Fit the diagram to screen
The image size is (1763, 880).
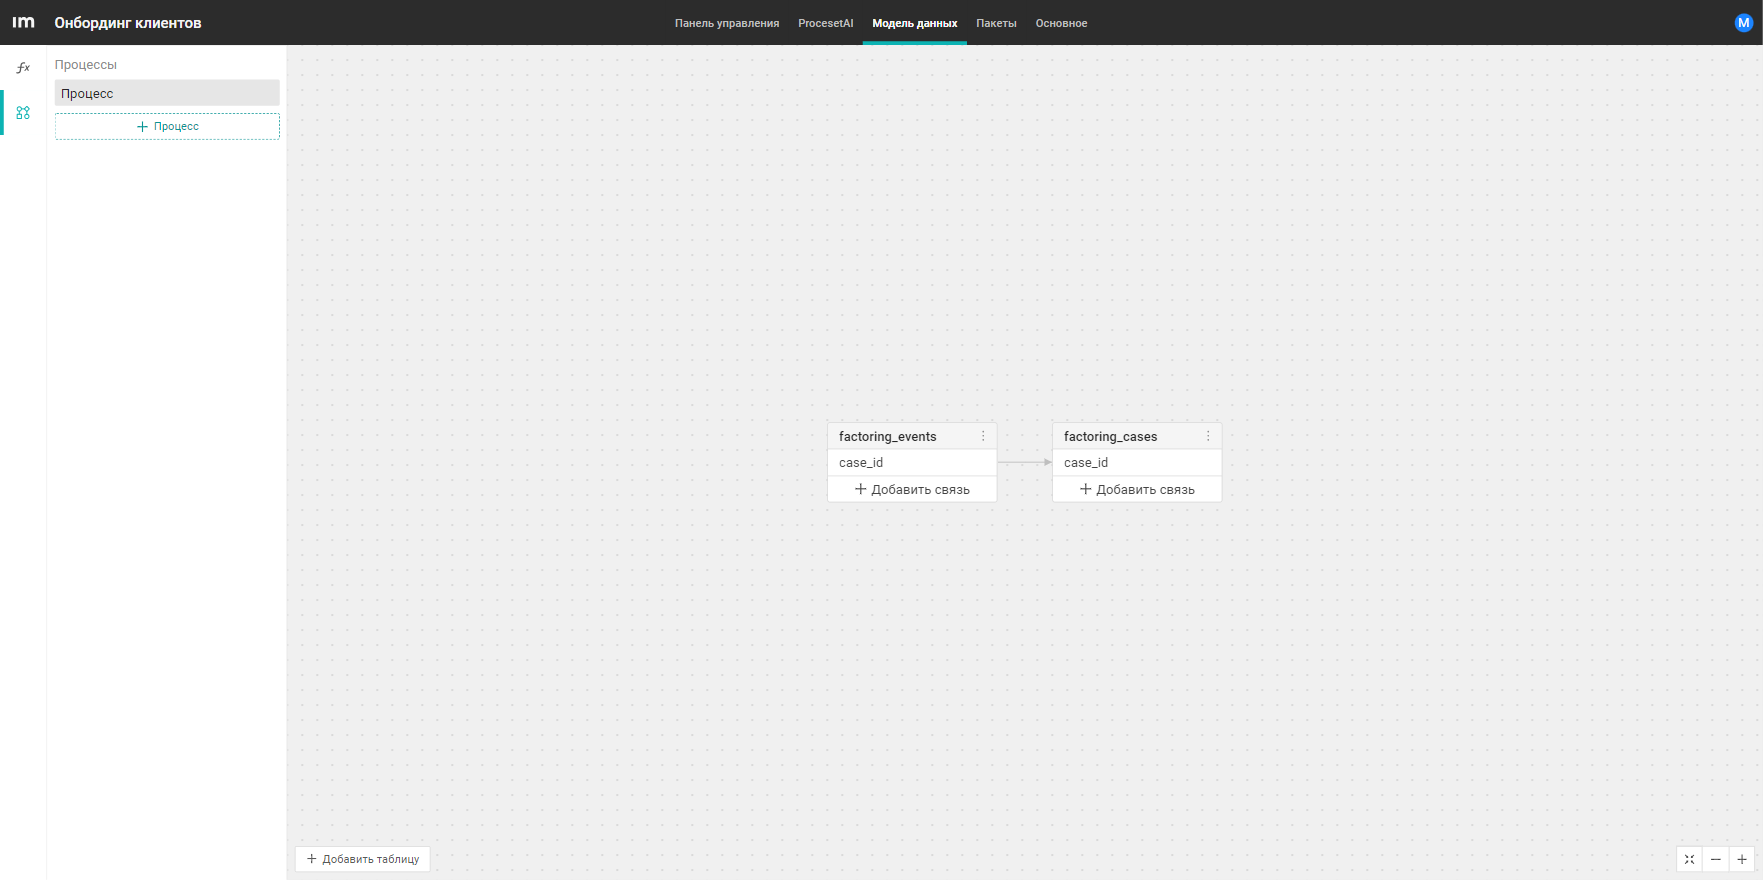(1689, 859)
